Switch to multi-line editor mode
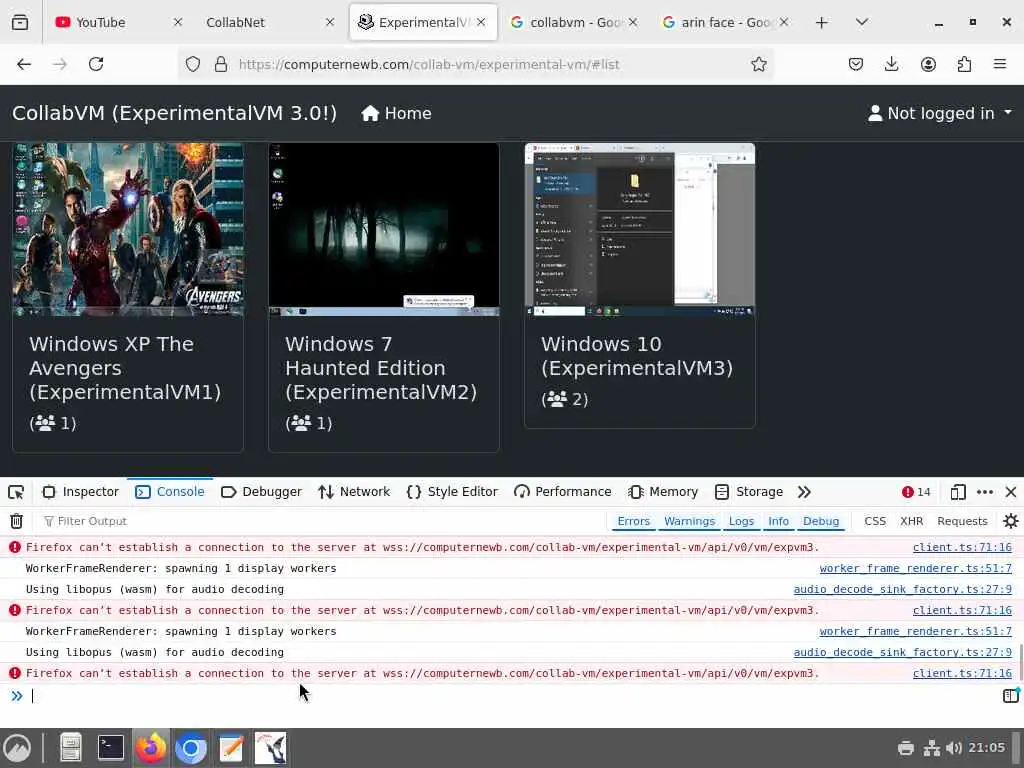Image resolution: width=1024 pixels, height=768 pixels. 1010,696
